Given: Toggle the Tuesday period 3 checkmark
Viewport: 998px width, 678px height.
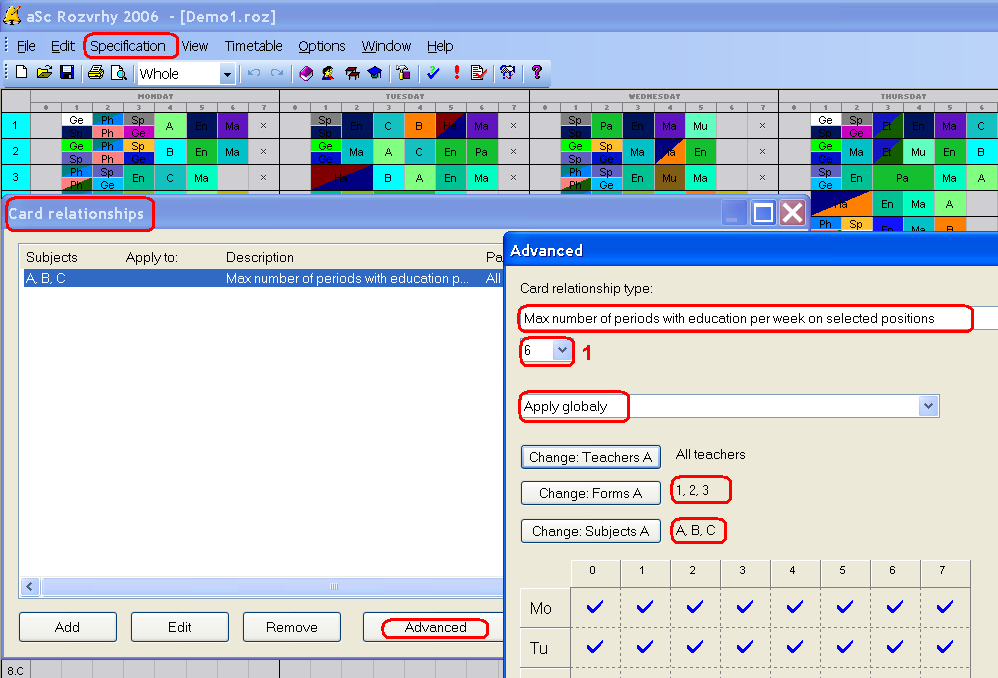Looking at the screenshot, I should pyautogui.click(x=745, y=647).
